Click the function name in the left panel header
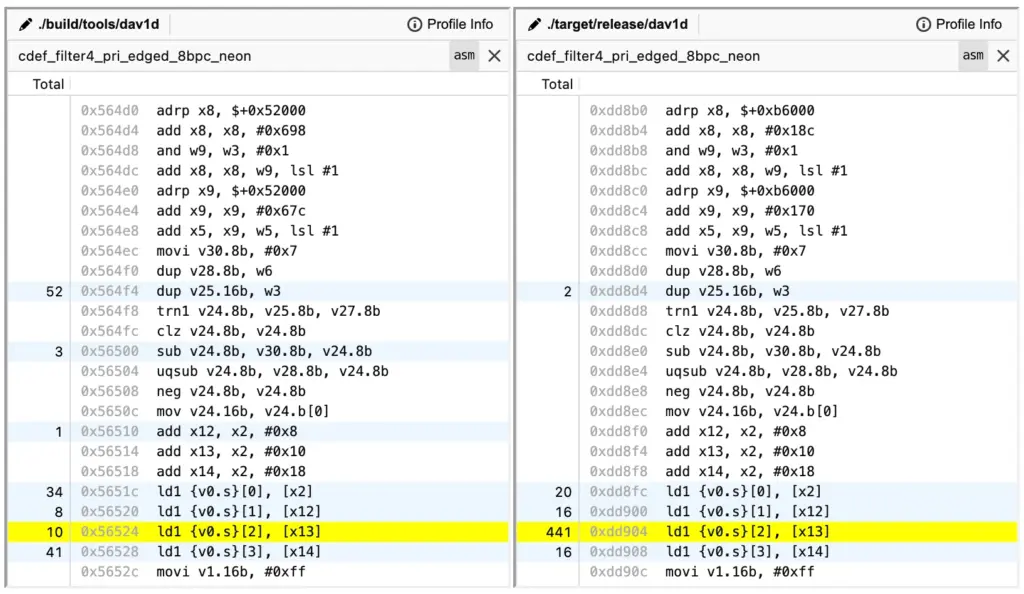Image resolution: width=1024 pixels, height=594 pixels. pyautogui.click(x=135, y=56)
